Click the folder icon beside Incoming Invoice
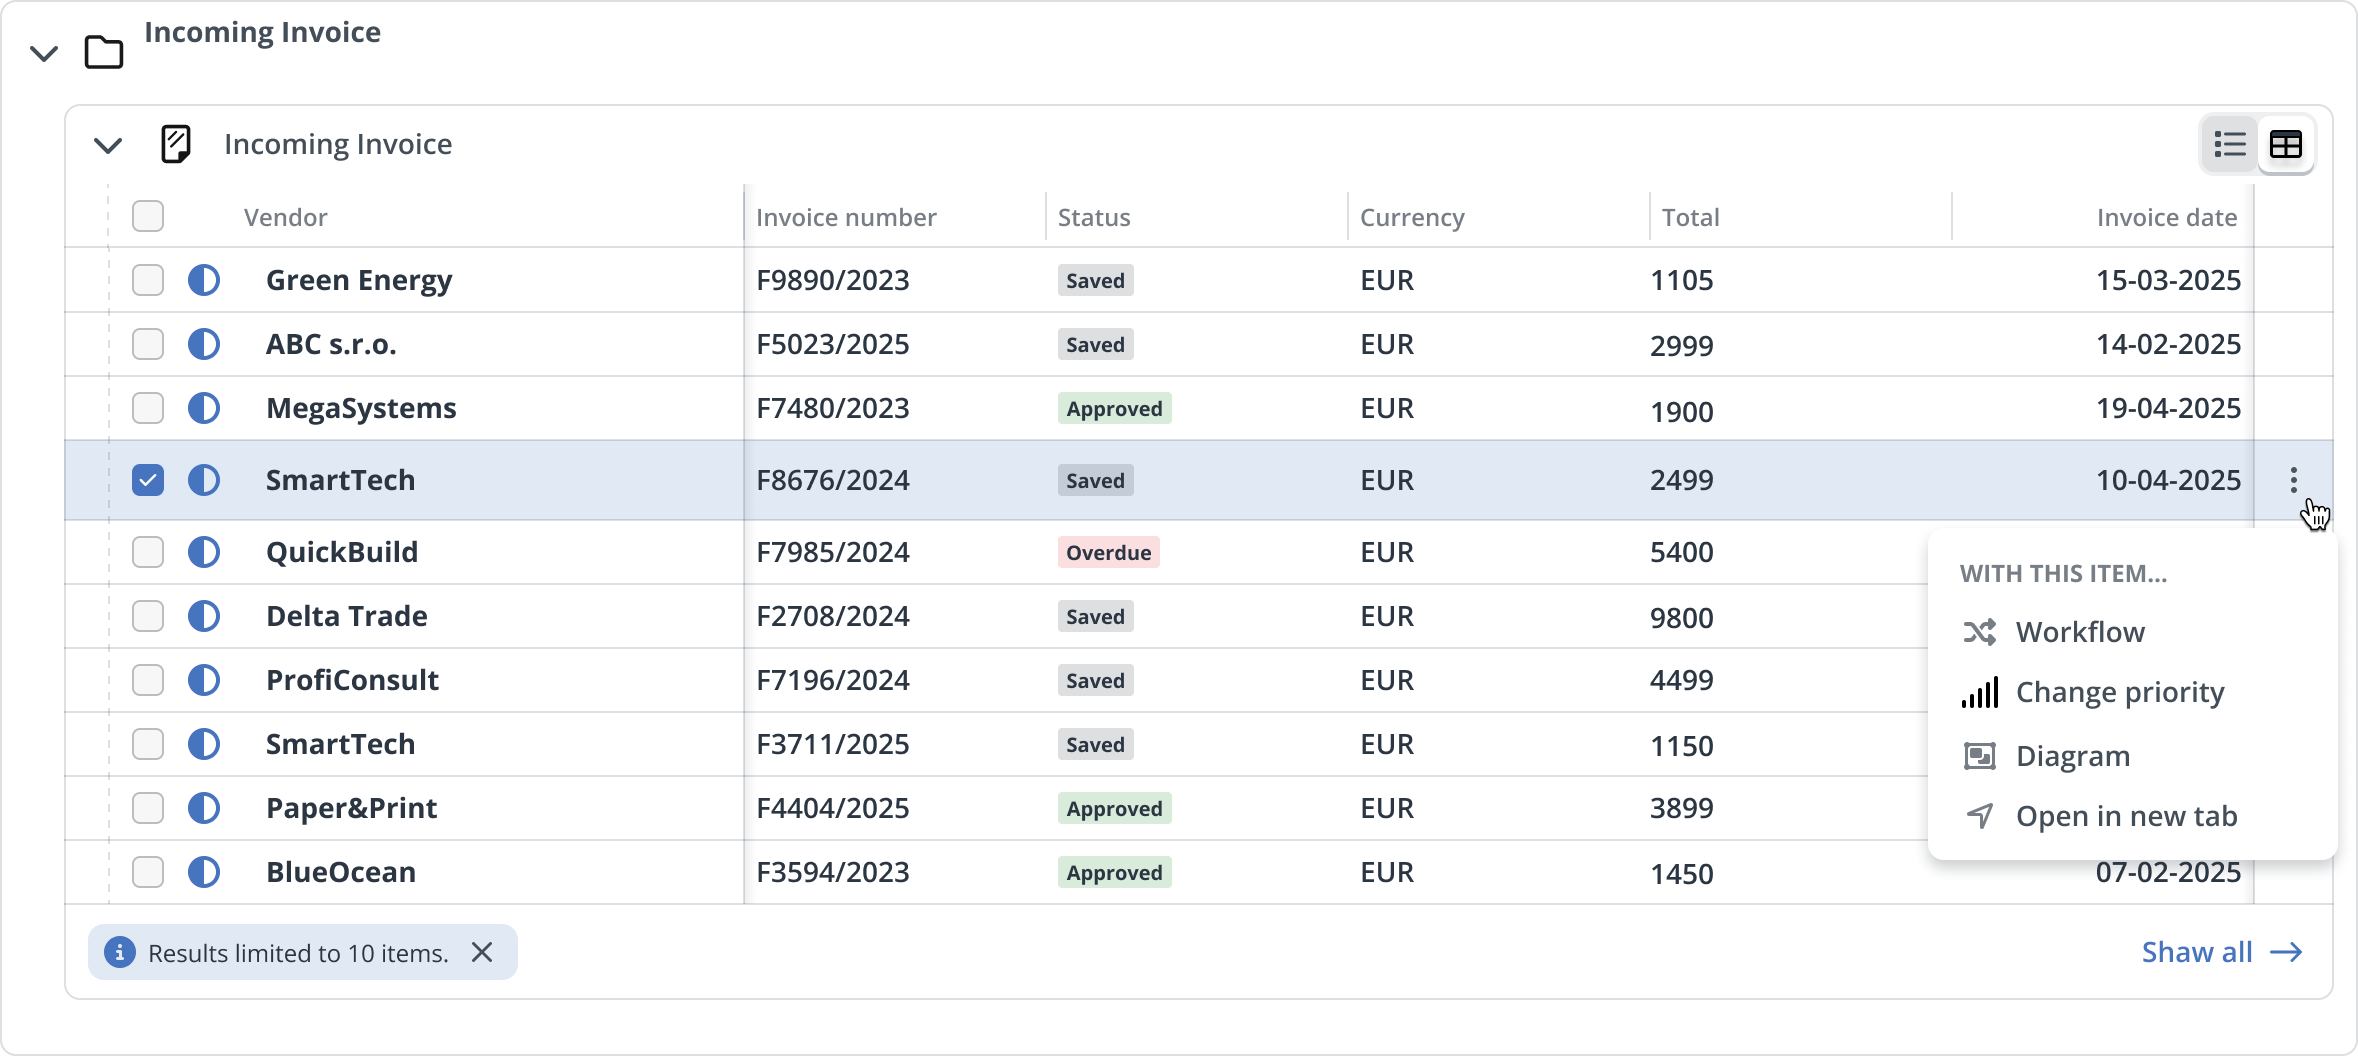This screenshot has height=1056, width=2358. pos(104,52)
